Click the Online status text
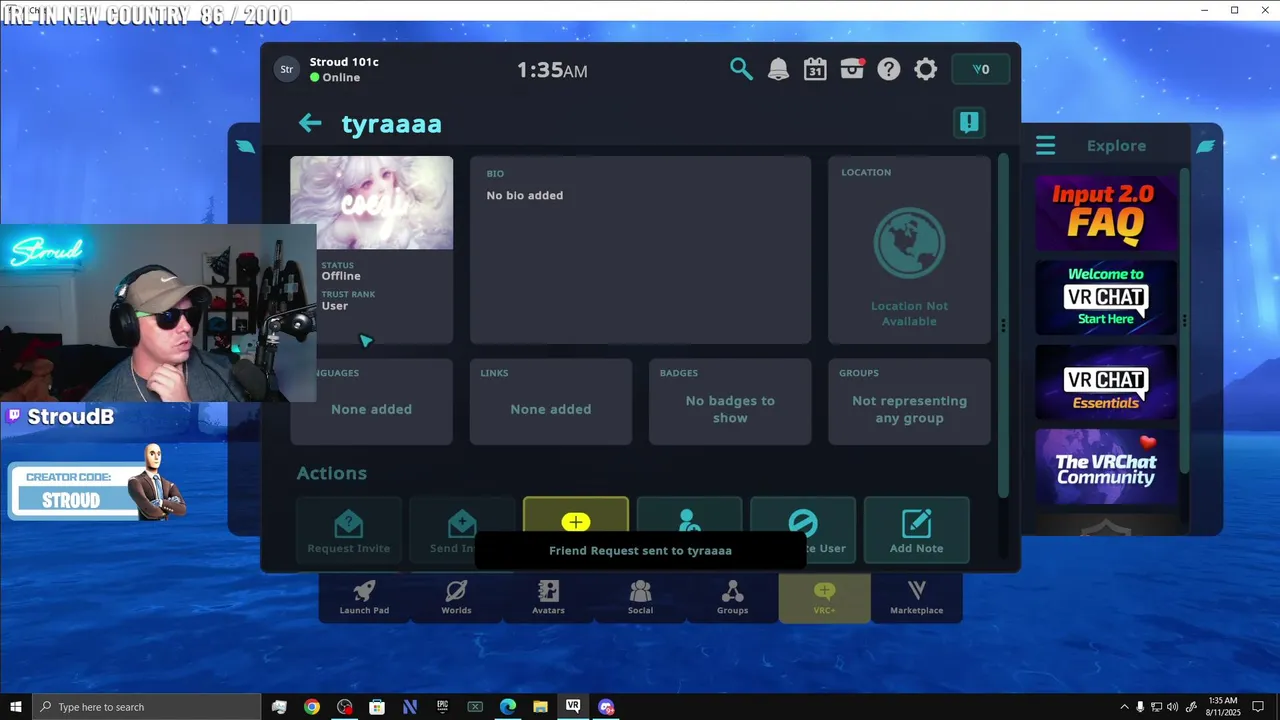Screen dimensions: 1280x720 [341, 77]
